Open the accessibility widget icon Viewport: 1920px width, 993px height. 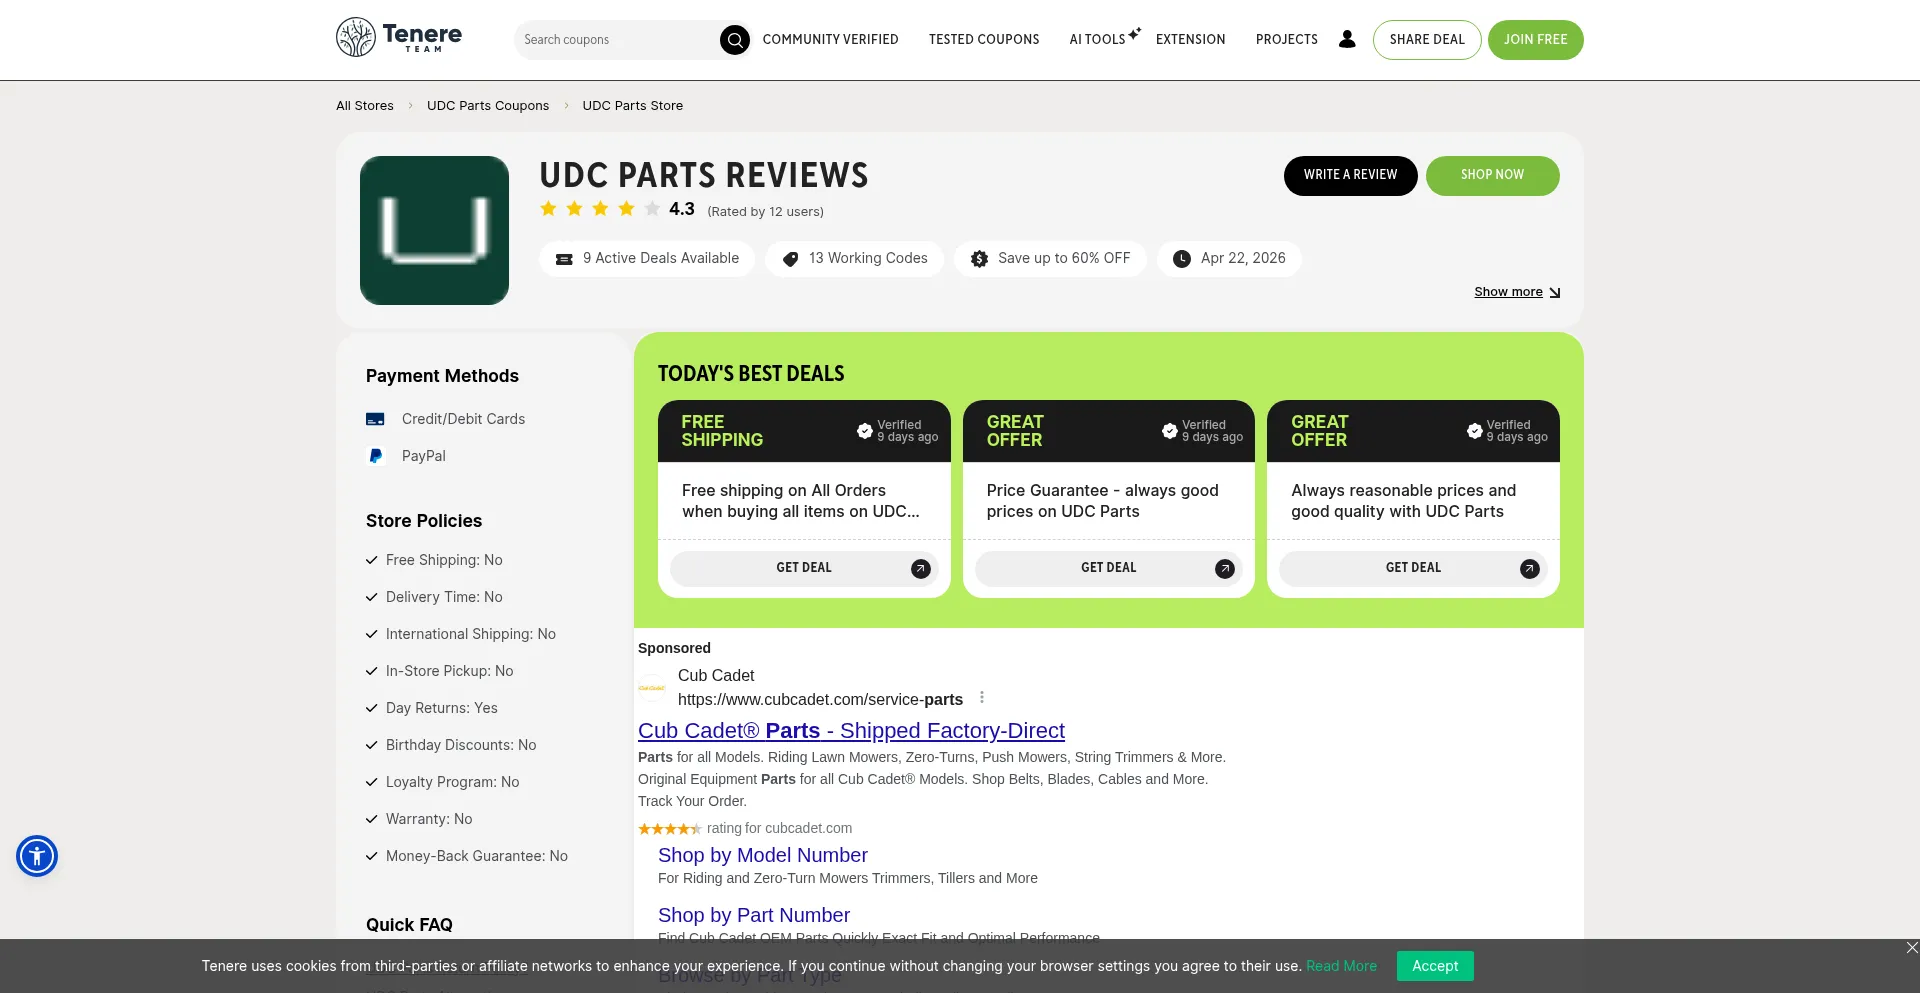[x=37, y=856]
